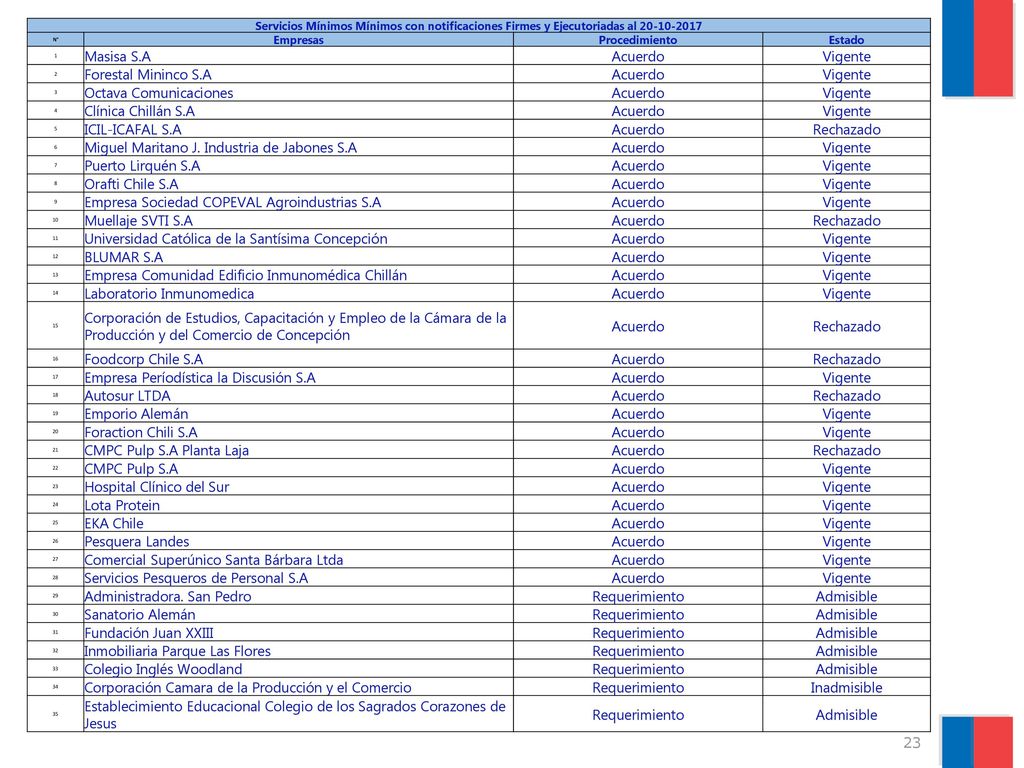Click the blue-red flag logo at top right

point(978,48)
